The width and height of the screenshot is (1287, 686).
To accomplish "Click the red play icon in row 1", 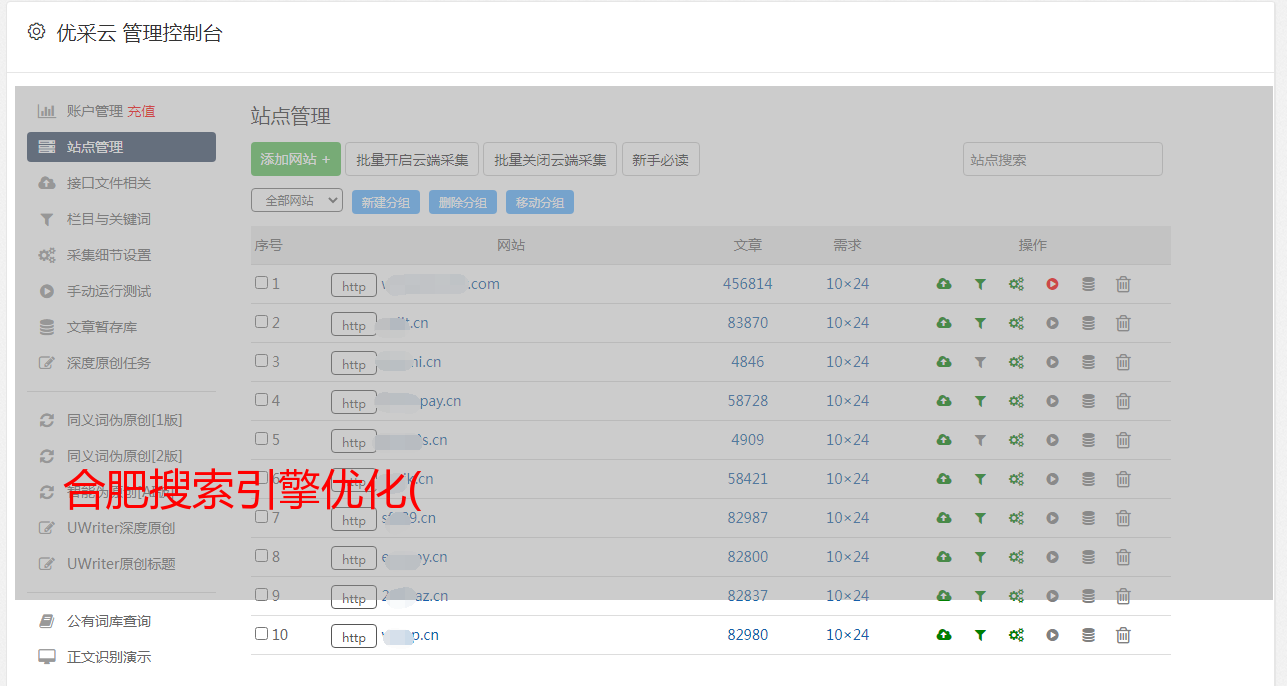I will coord(1052,284).
